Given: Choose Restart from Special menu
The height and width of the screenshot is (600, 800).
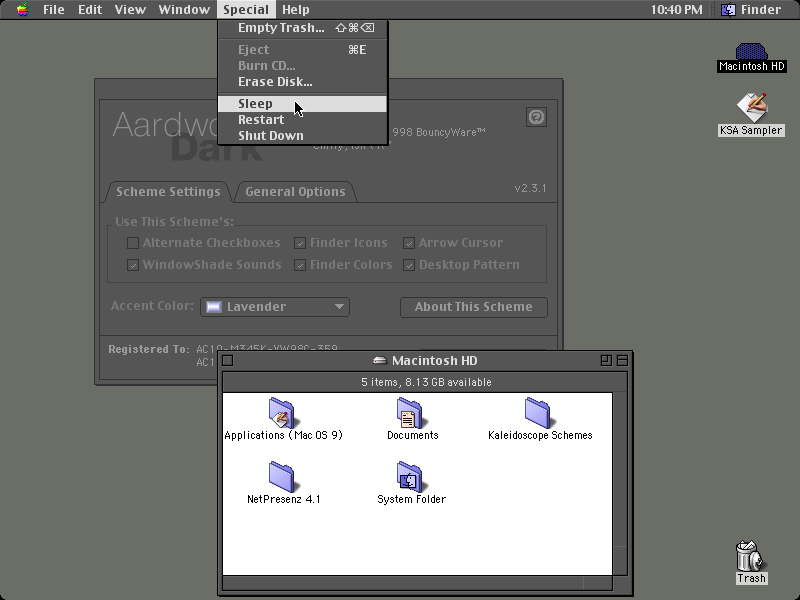Looking at the screenshot, I should (303, 119).
